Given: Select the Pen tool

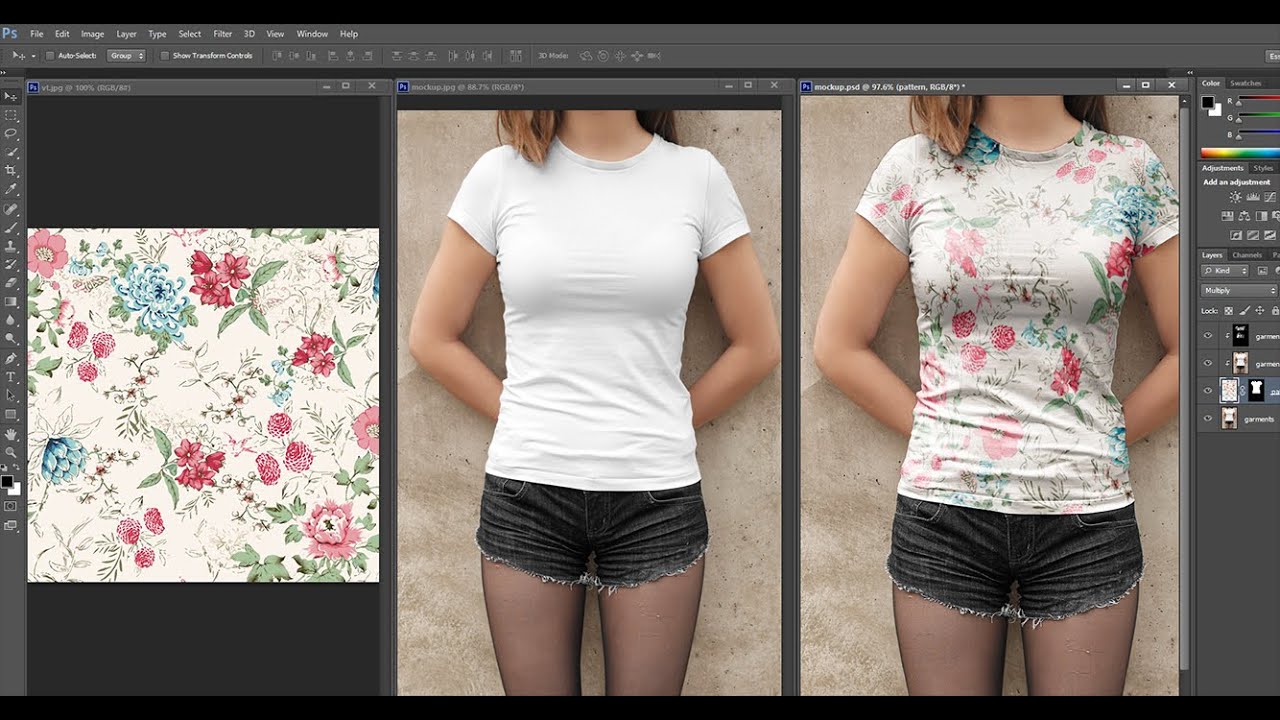Looking at the screenshot, I should [x=11, y=358].
